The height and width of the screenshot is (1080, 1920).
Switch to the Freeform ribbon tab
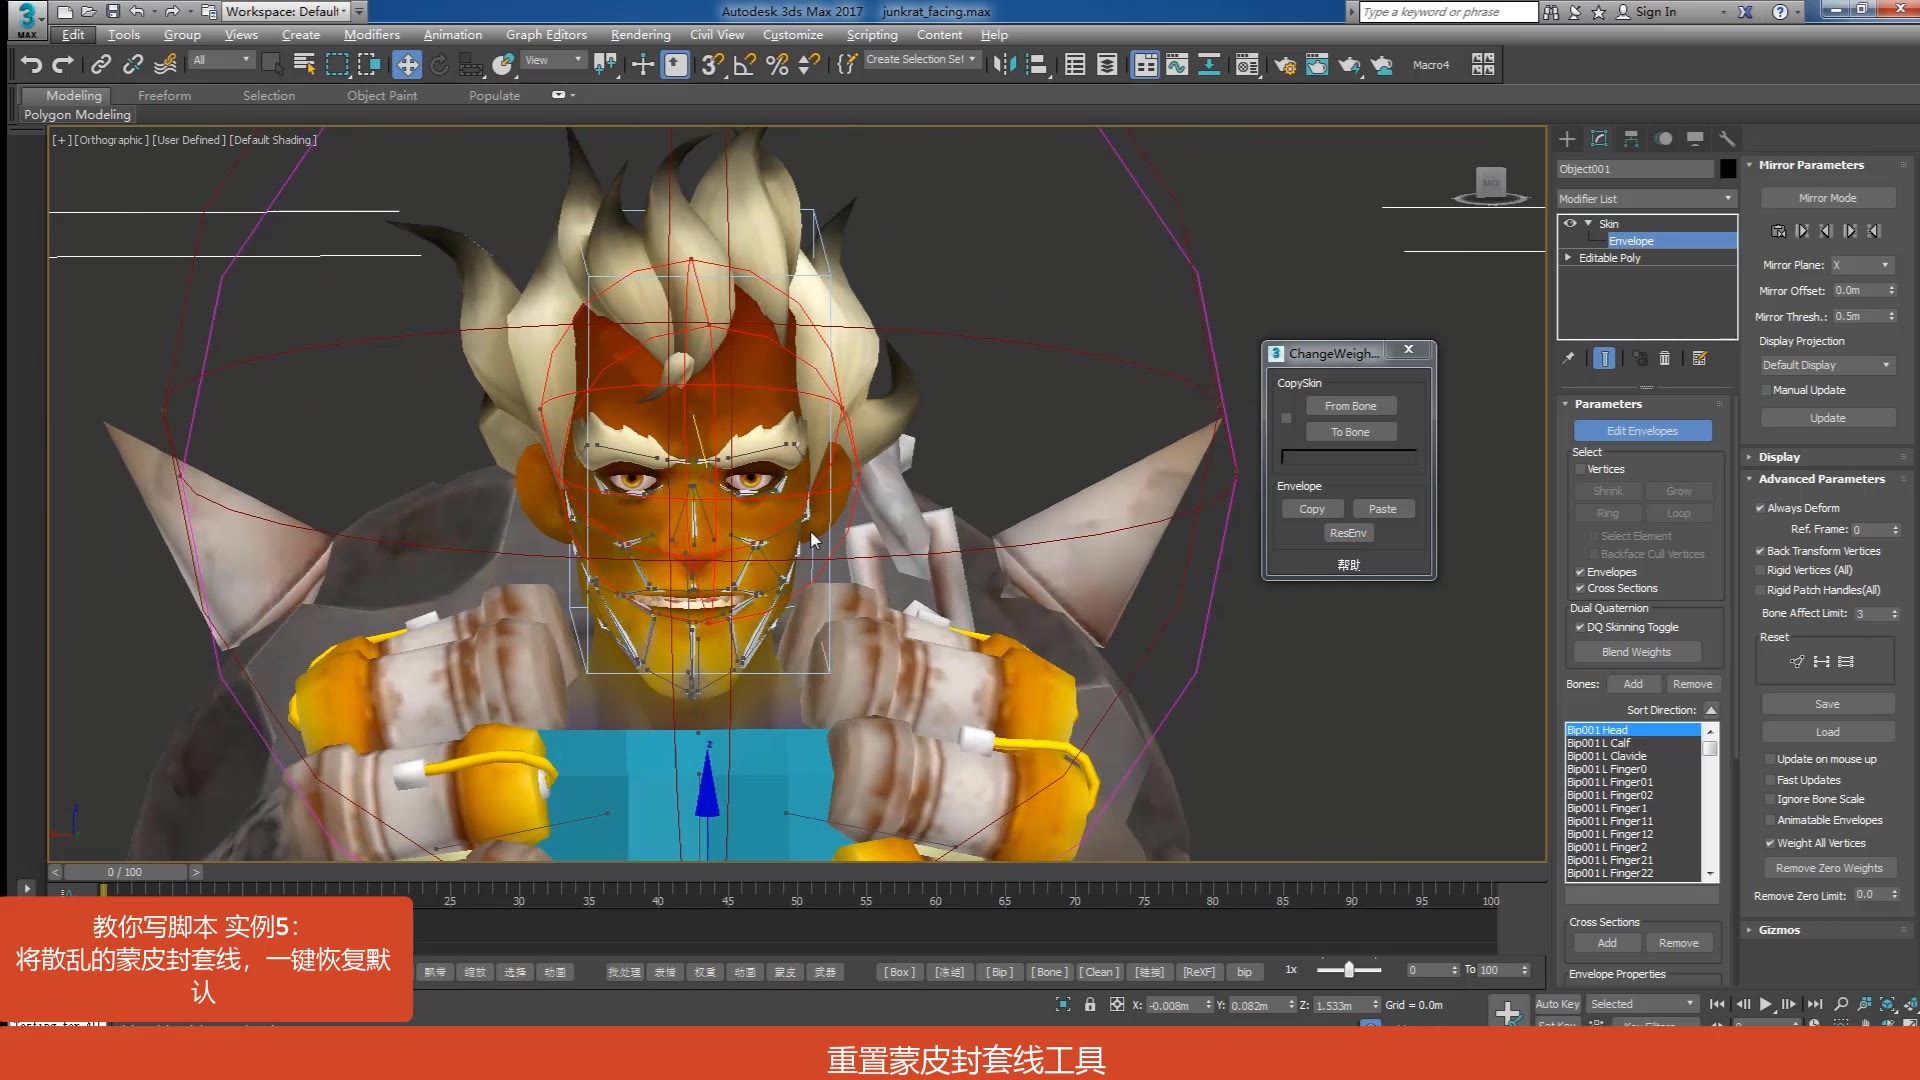[164, 95]
